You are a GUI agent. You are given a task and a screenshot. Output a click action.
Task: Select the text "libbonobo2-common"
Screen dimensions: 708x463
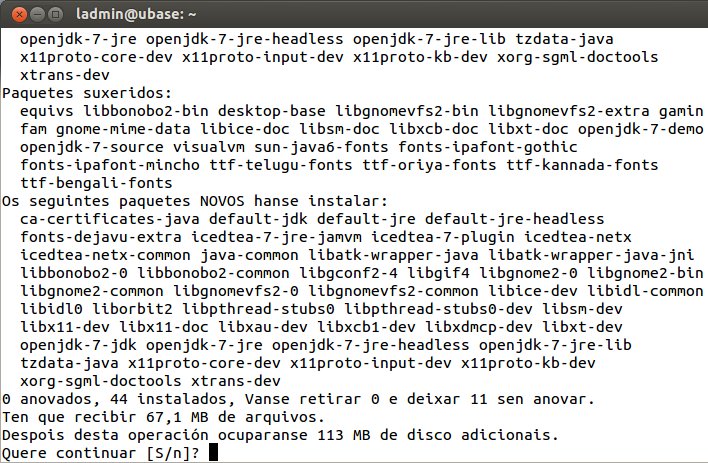pos(213,273)
